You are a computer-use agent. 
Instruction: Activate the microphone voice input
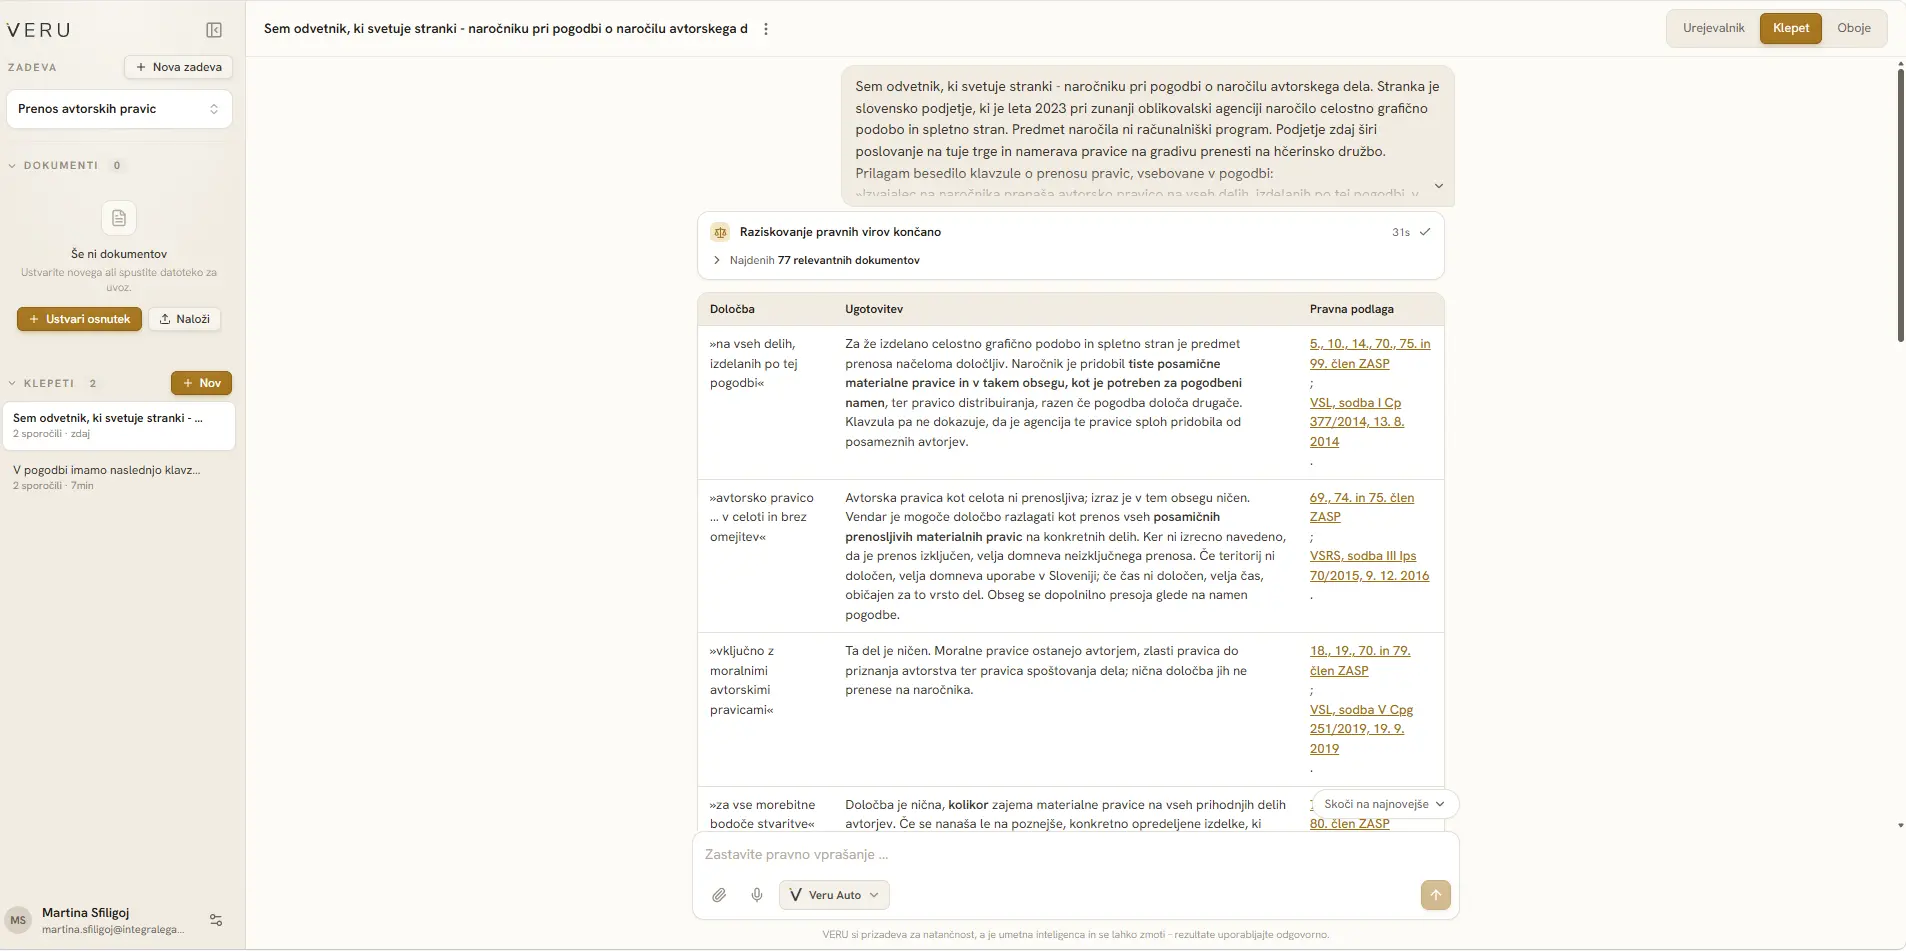coord(757,895)
